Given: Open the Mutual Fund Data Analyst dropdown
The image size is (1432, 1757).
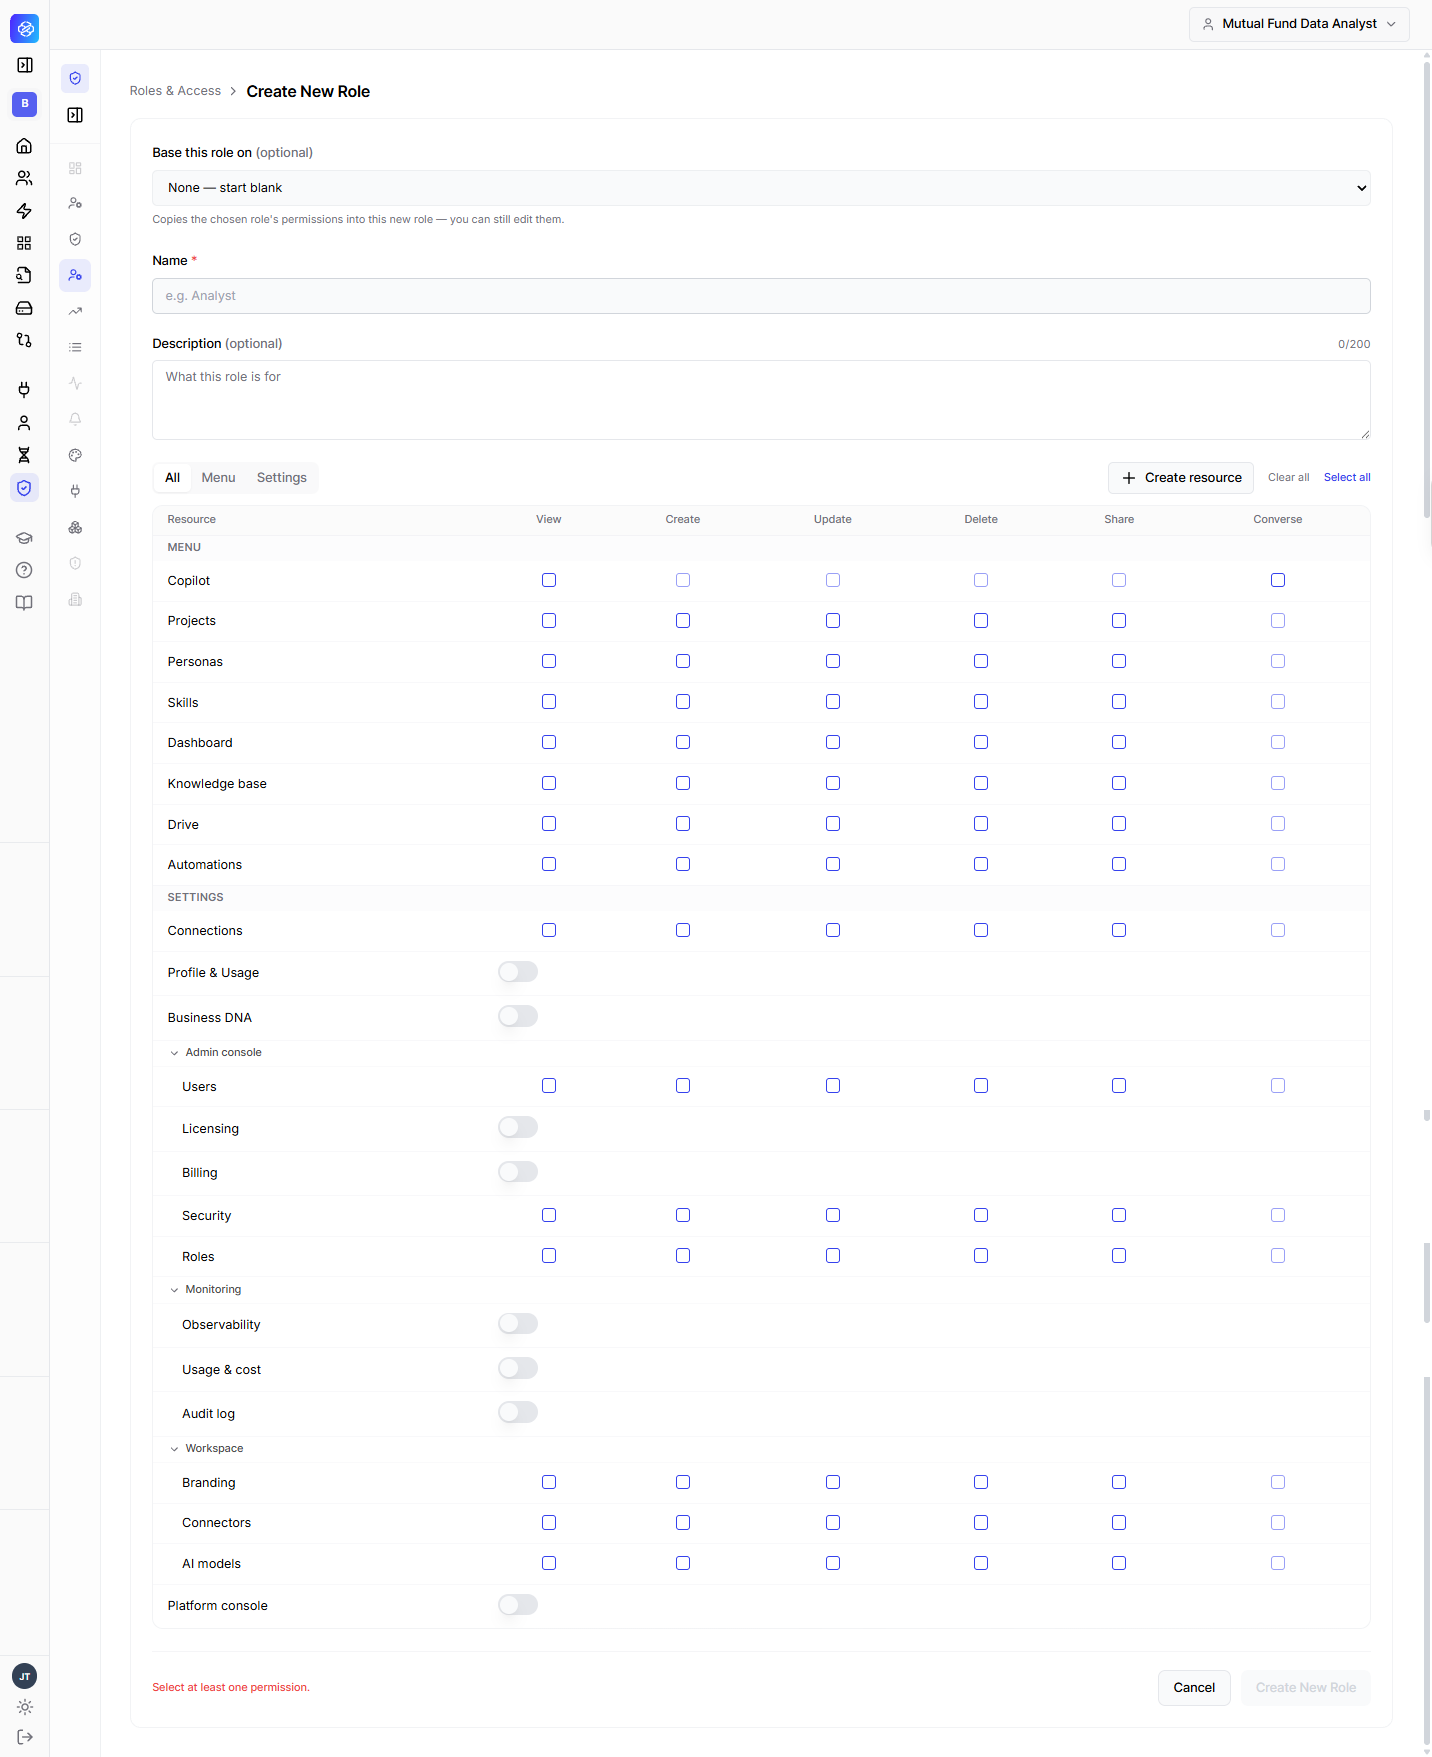Looking at the screenshot, I should click(x=1299, y=24).
